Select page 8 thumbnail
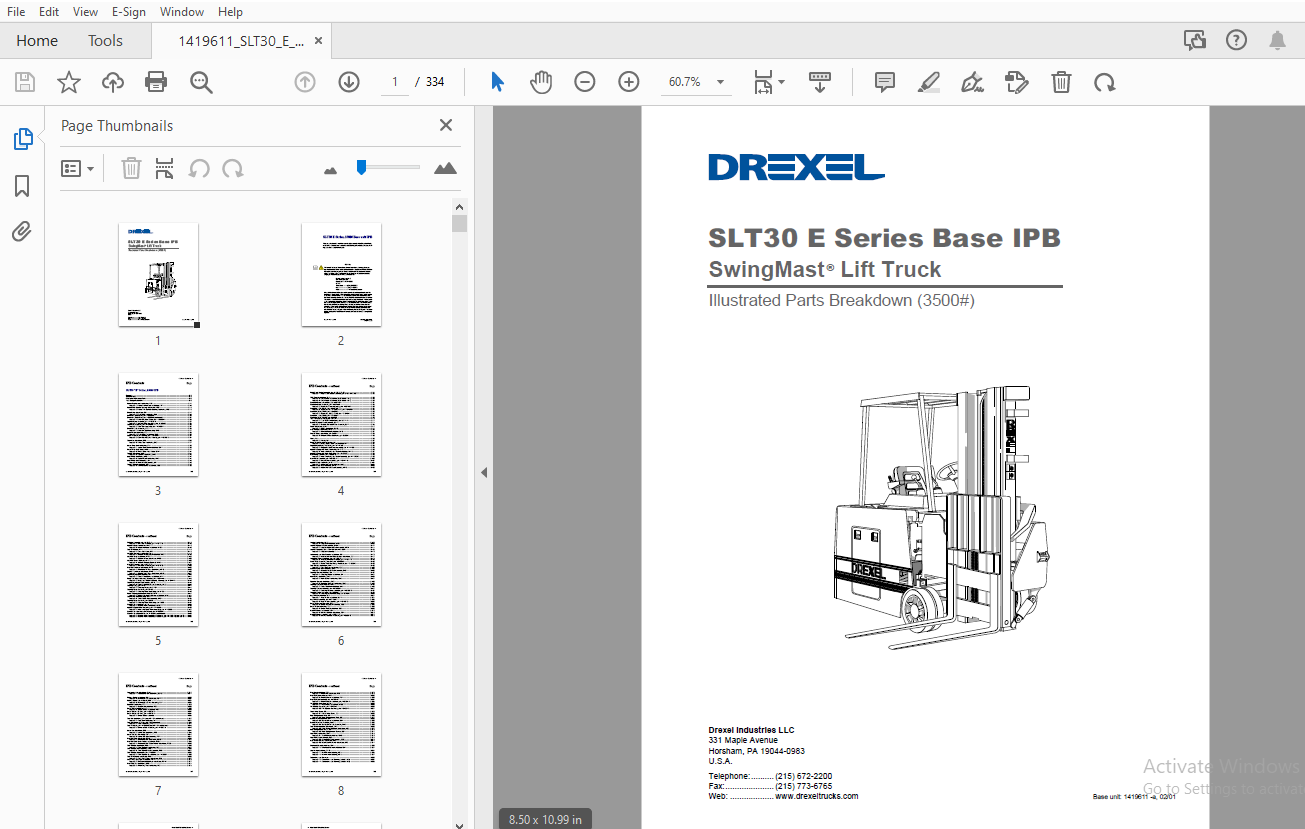This screenshot has height=829, width=1305. tap(341, 724)
